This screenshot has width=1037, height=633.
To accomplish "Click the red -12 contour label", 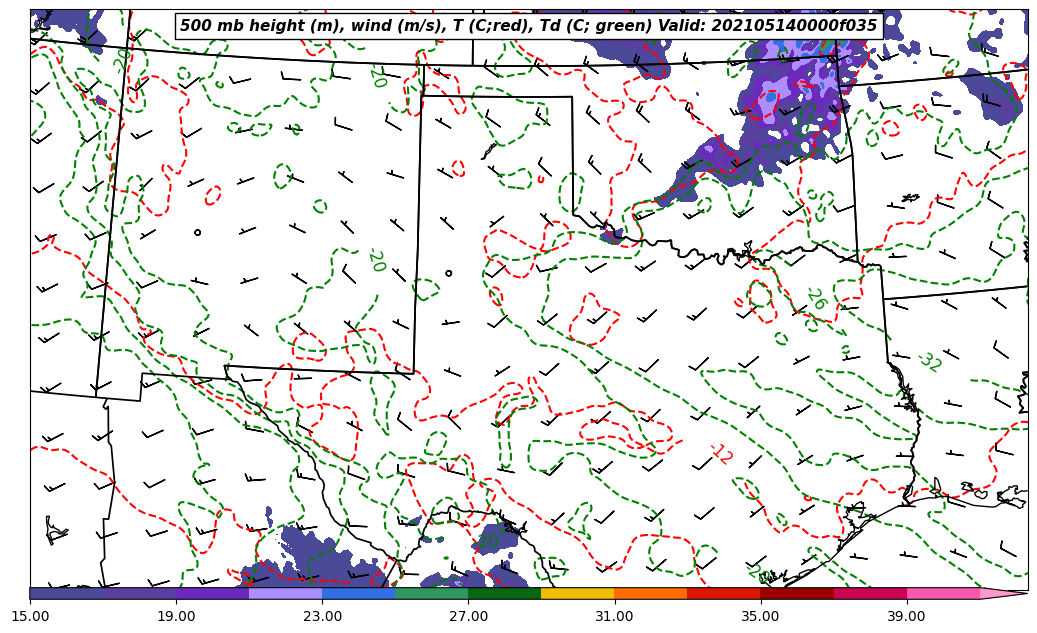I will (720, 454).
